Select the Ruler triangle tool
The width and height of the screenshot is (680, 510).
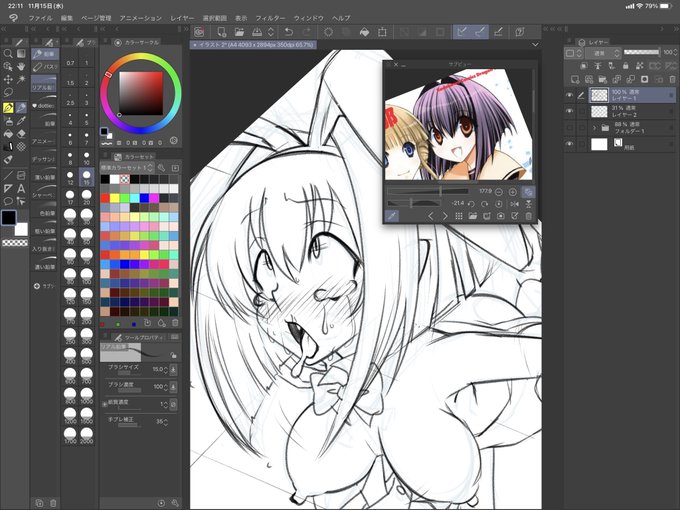pyautogui.click(x=8, y=189)
